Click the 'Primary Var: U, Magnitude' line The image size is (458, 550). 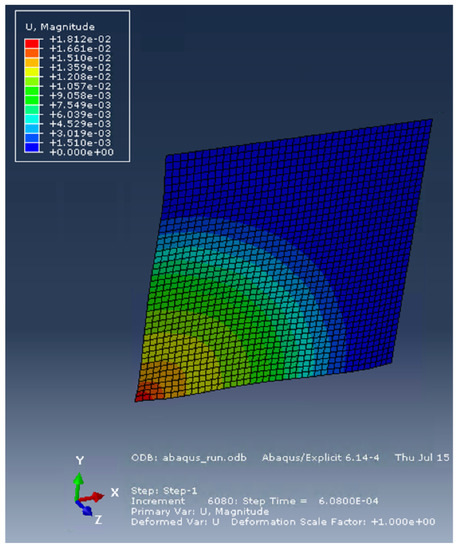point(200,511)
